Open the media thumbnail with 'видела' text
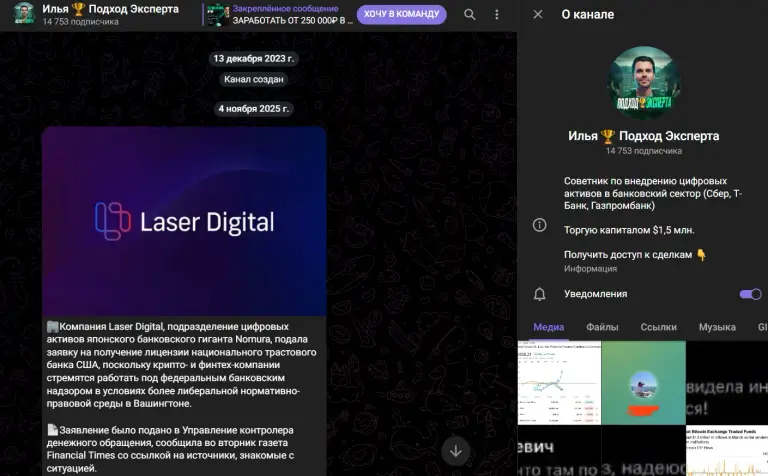This screenshot has width=768, height=476. (727, 382)
